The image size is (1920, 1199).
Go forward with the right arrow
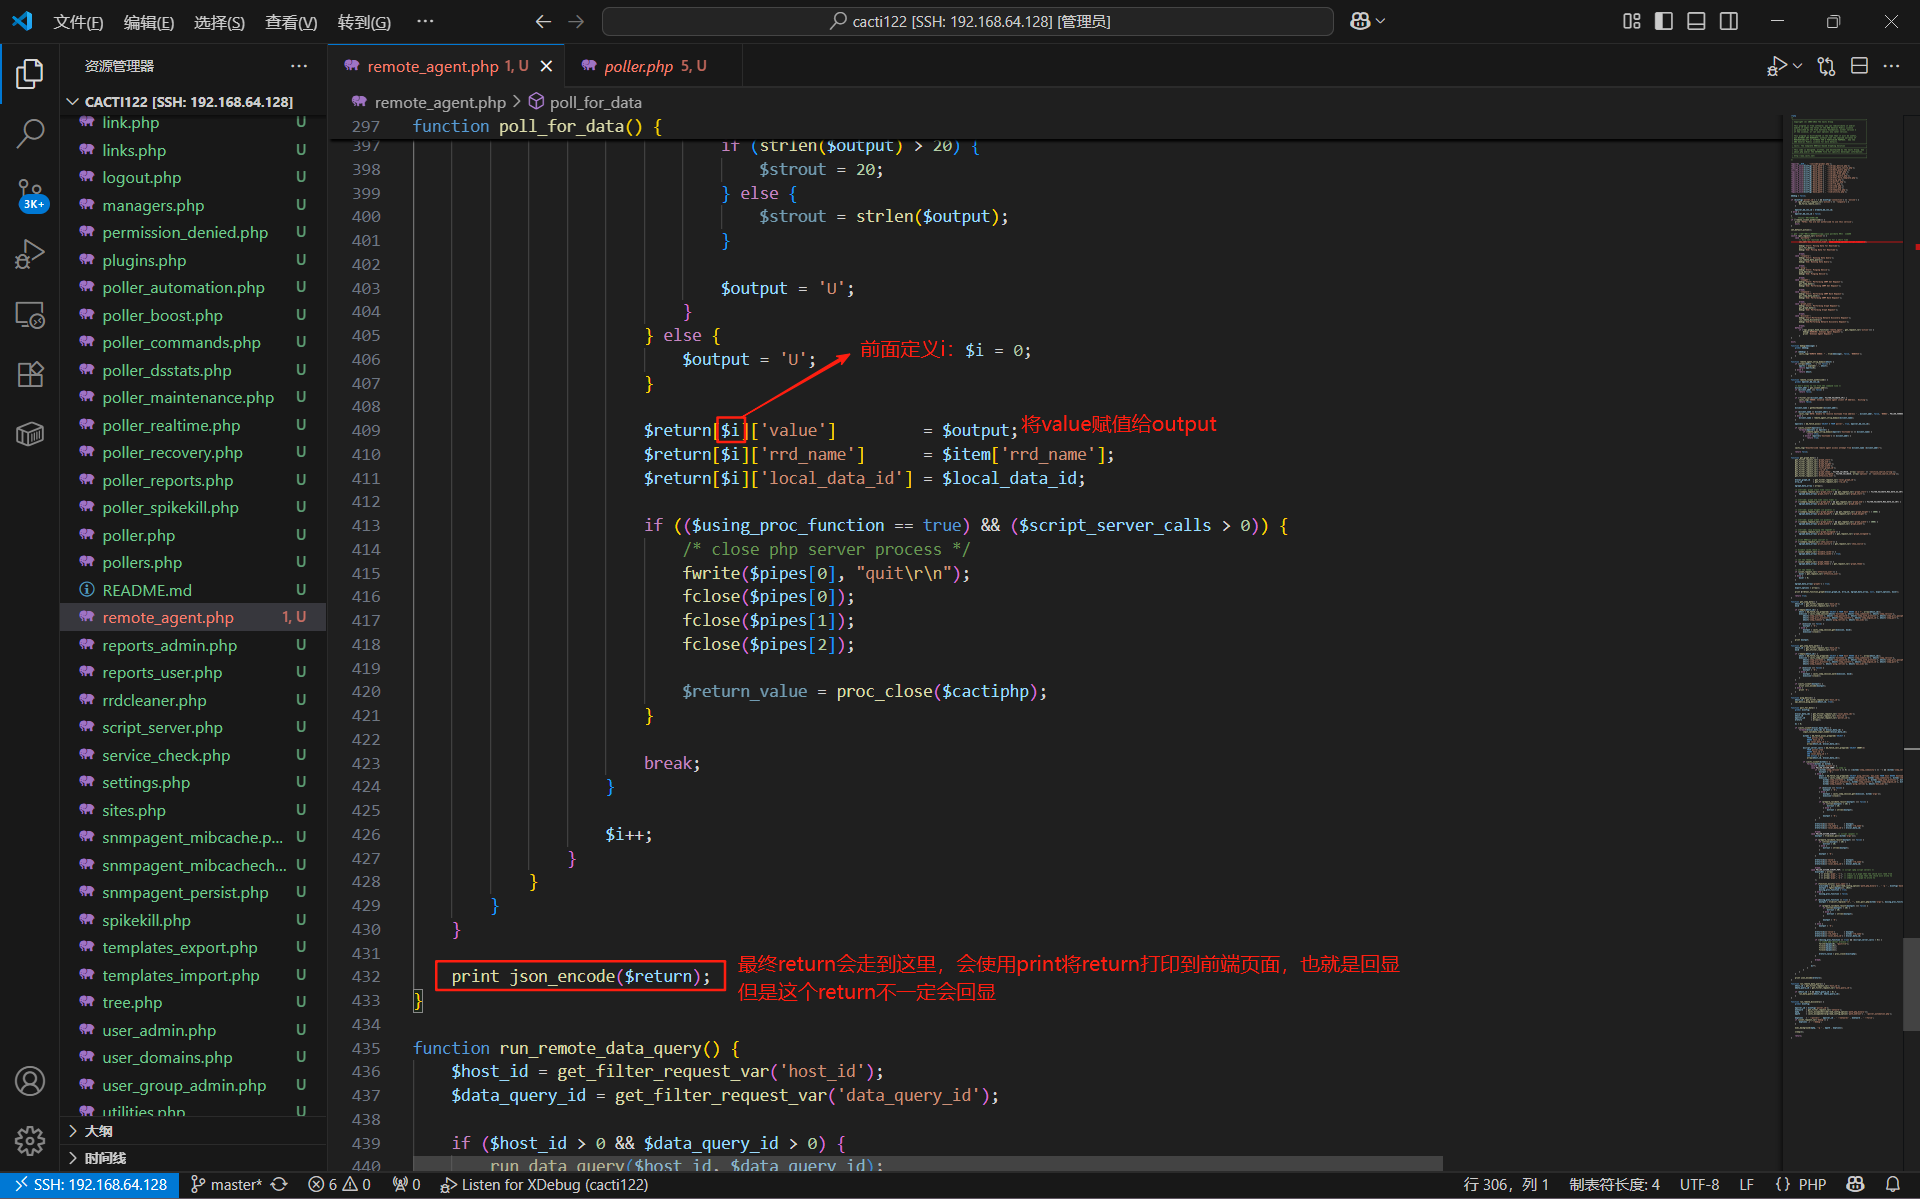coord(576,21)
